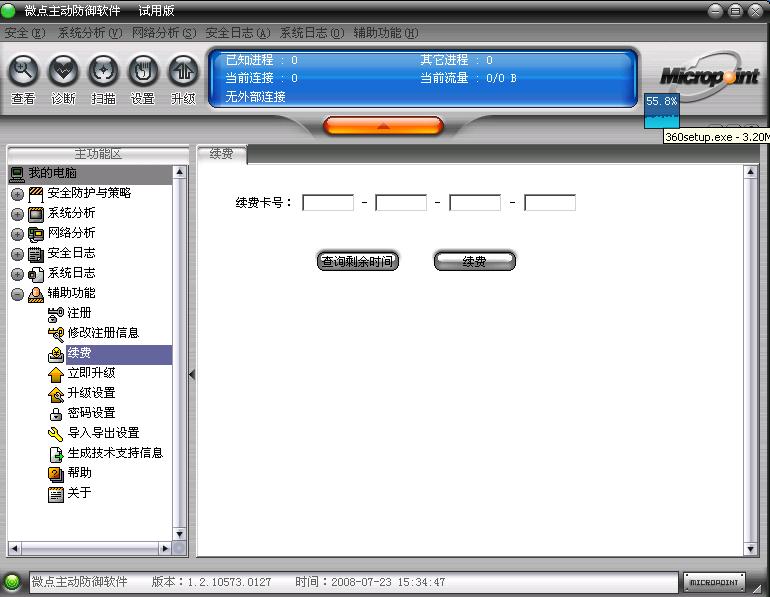Image resolution: width=770 pixels, height=597 pixels.
Task: Click the 55.8% download progress widget
Action: coord(662,110)
